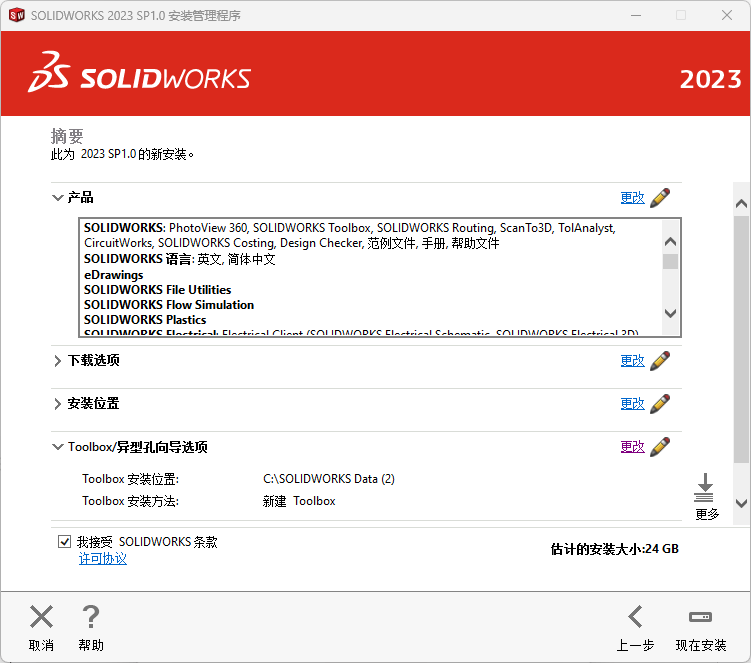Click the products list scrollbar thumb
This screenshot has height=663, width=751.
pos(671,262)
